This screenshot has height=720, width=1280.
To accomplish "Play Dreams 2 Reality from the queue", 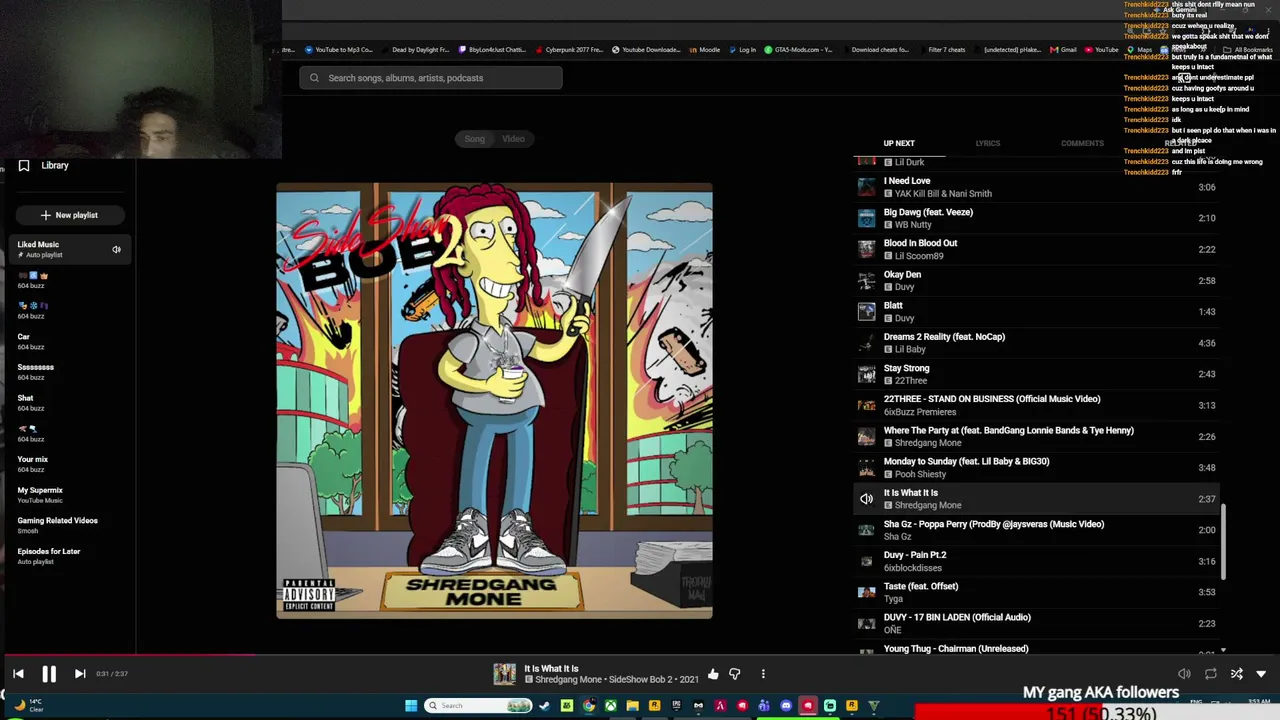I will tap(1038, 343).
